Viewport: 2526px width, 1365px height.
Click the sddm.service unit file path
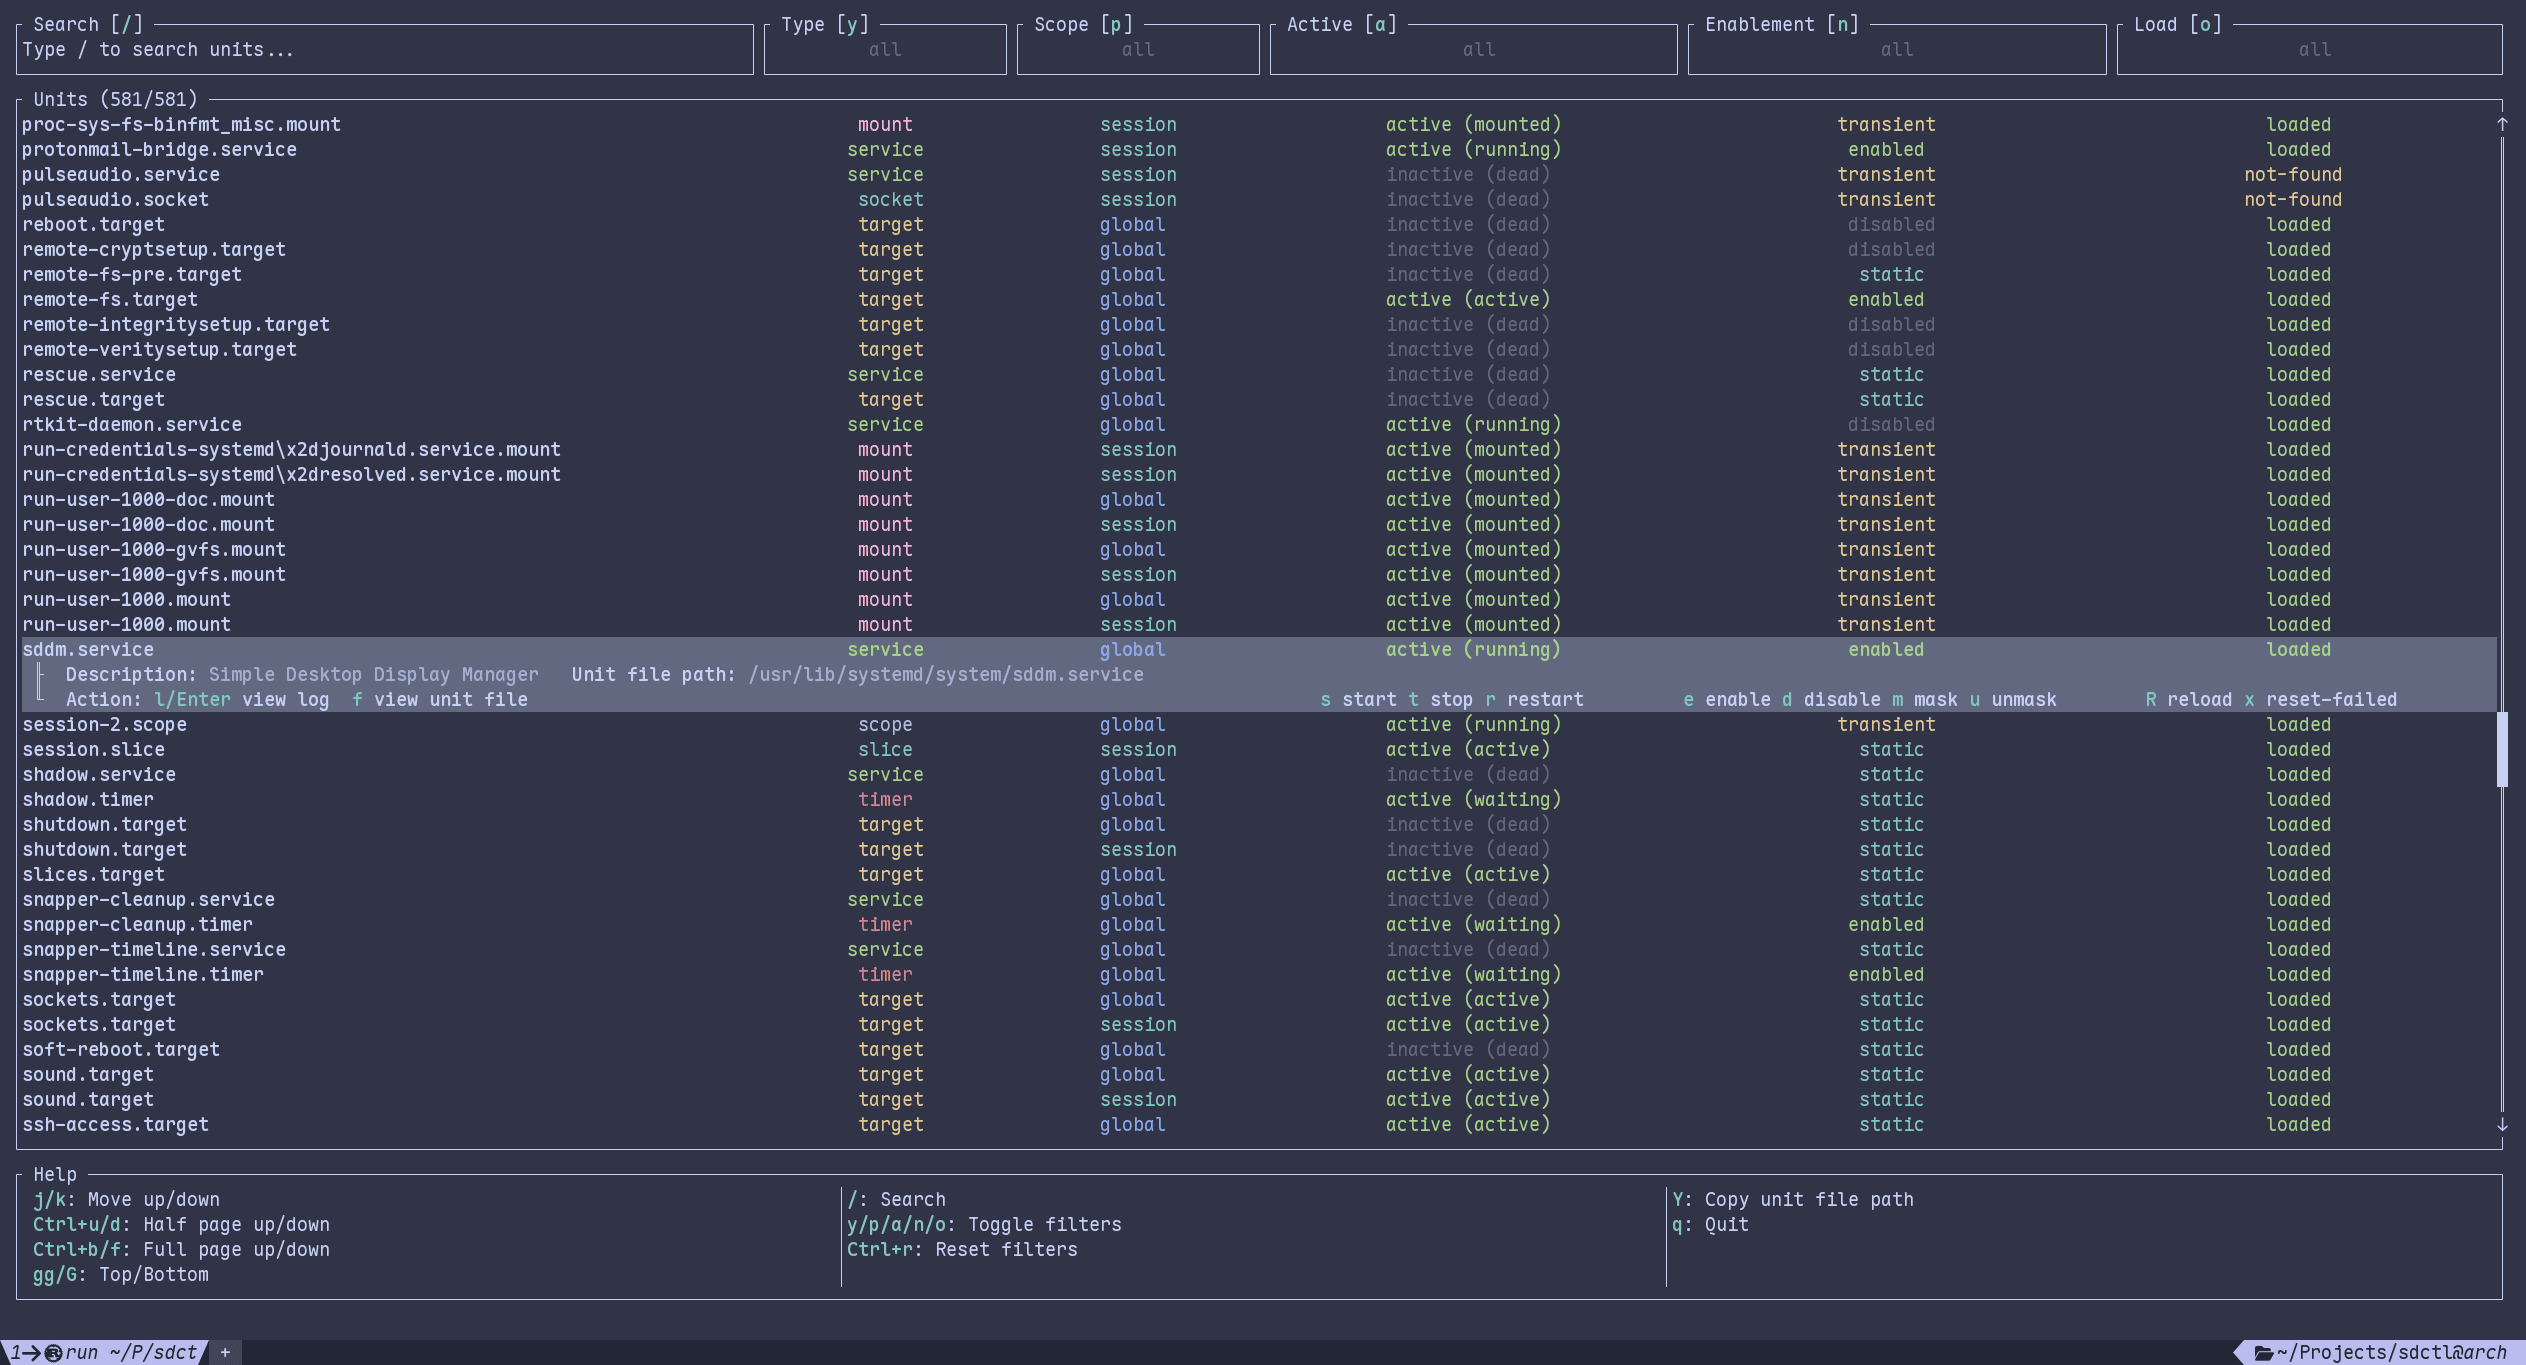pyautogui.click(x=946, y=674)
